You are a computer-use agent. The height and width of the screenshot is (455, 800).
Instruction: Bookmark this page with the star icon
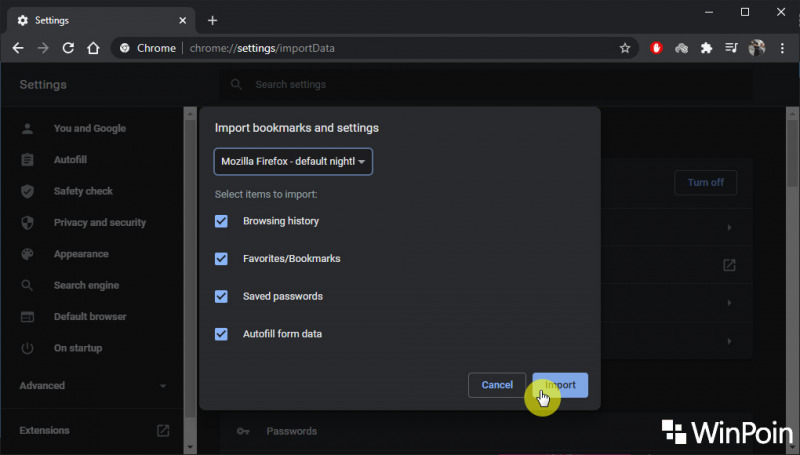(x=625, y=48)
